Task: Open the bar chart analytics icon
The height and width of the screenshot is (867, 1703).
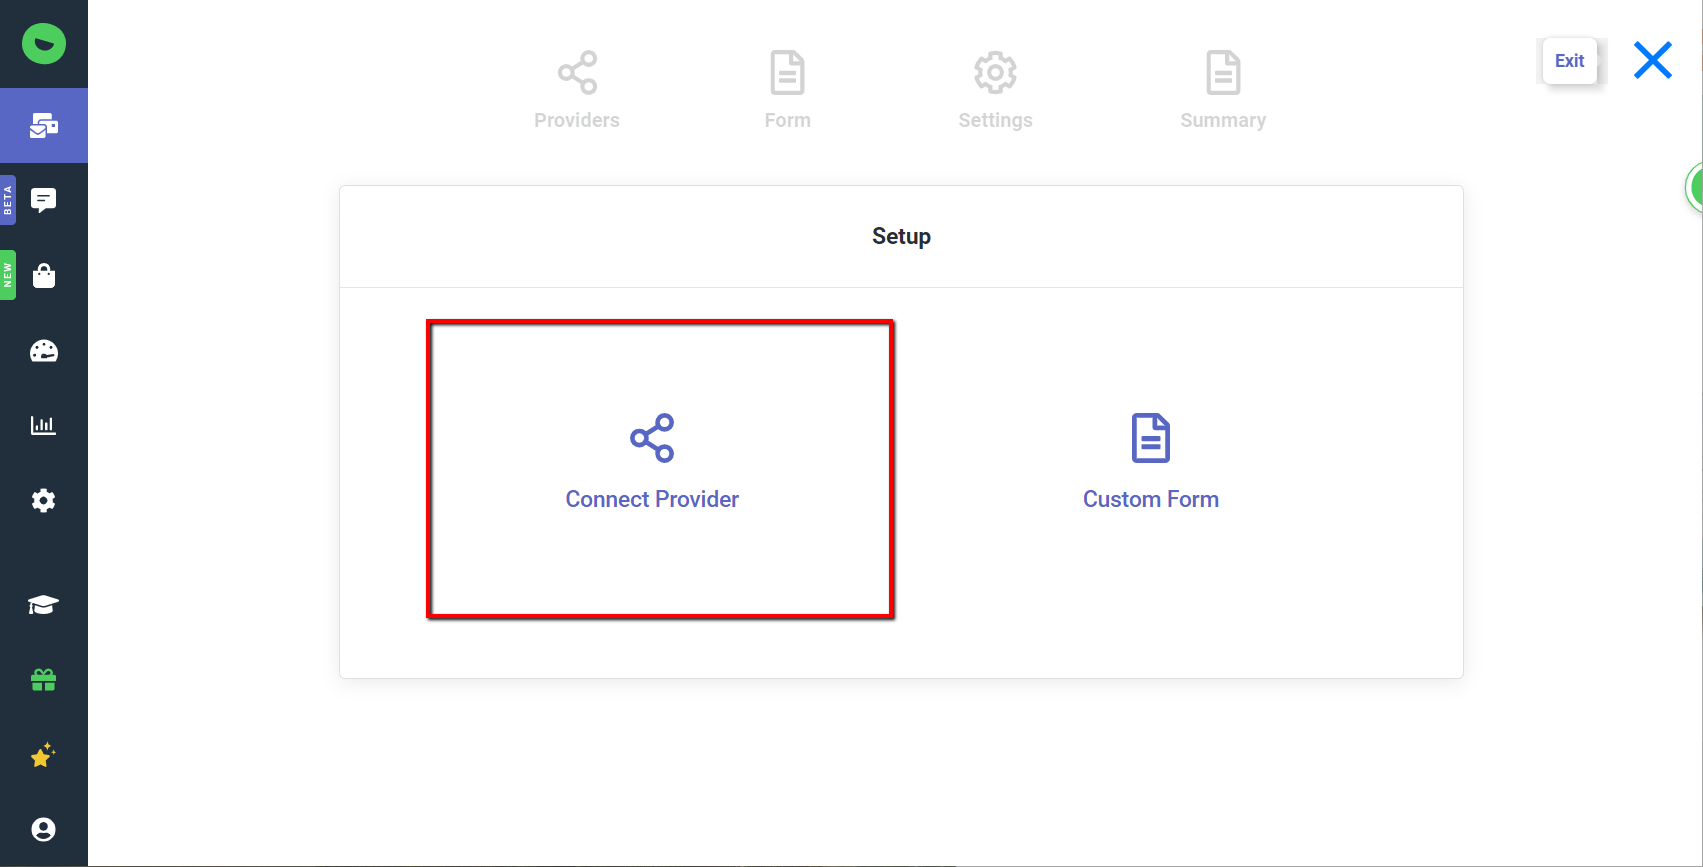Action: click(44, 425)
